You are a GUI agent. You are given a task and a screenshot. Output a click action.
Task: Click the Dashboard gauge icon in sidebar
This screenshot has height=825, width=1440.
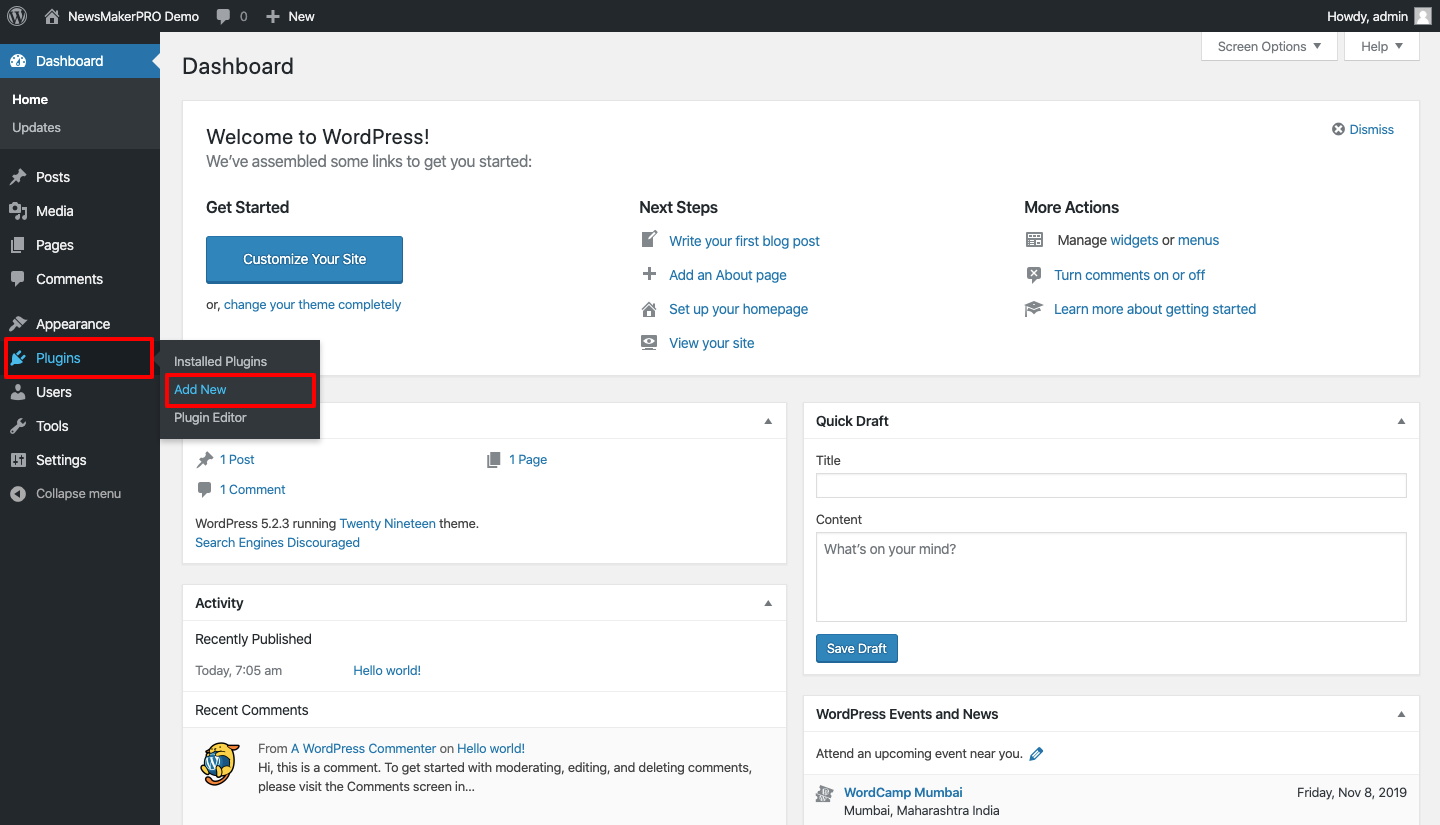click(18, 61)
